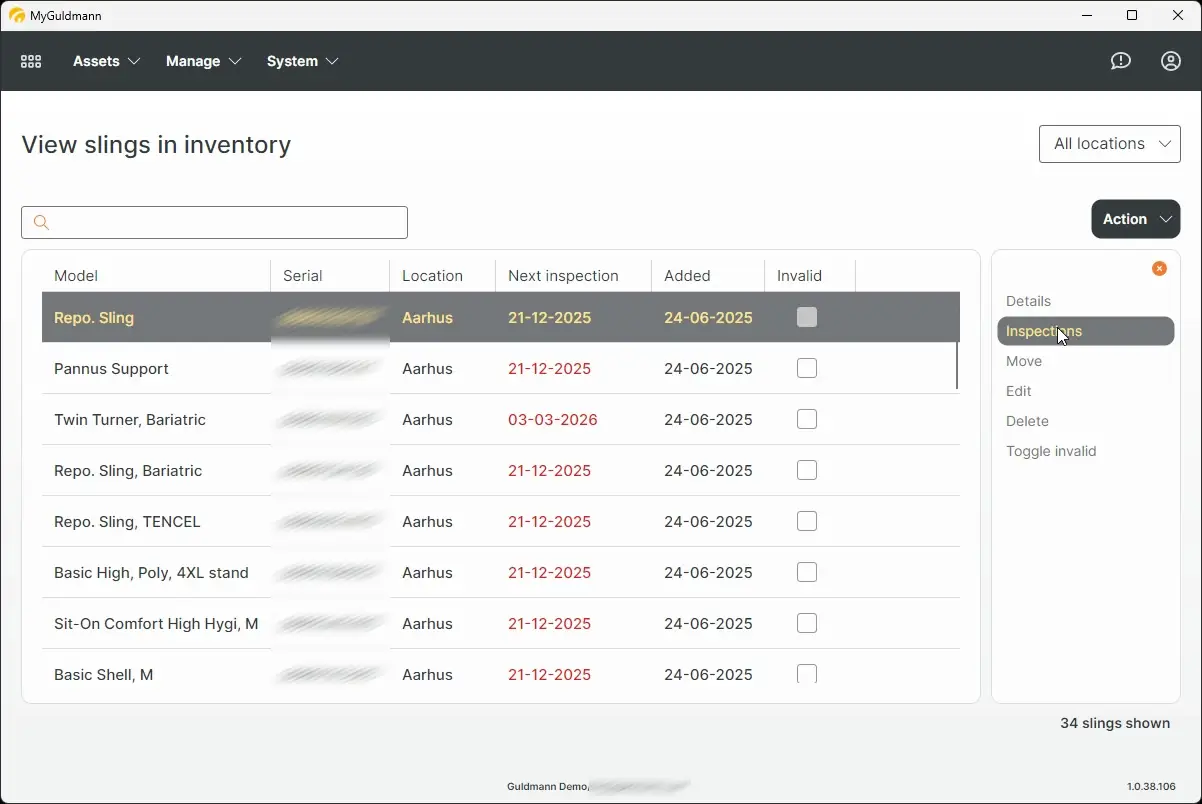
Task: Dismiss the action menu with the orange x
Action: (x=1159, y=268)
